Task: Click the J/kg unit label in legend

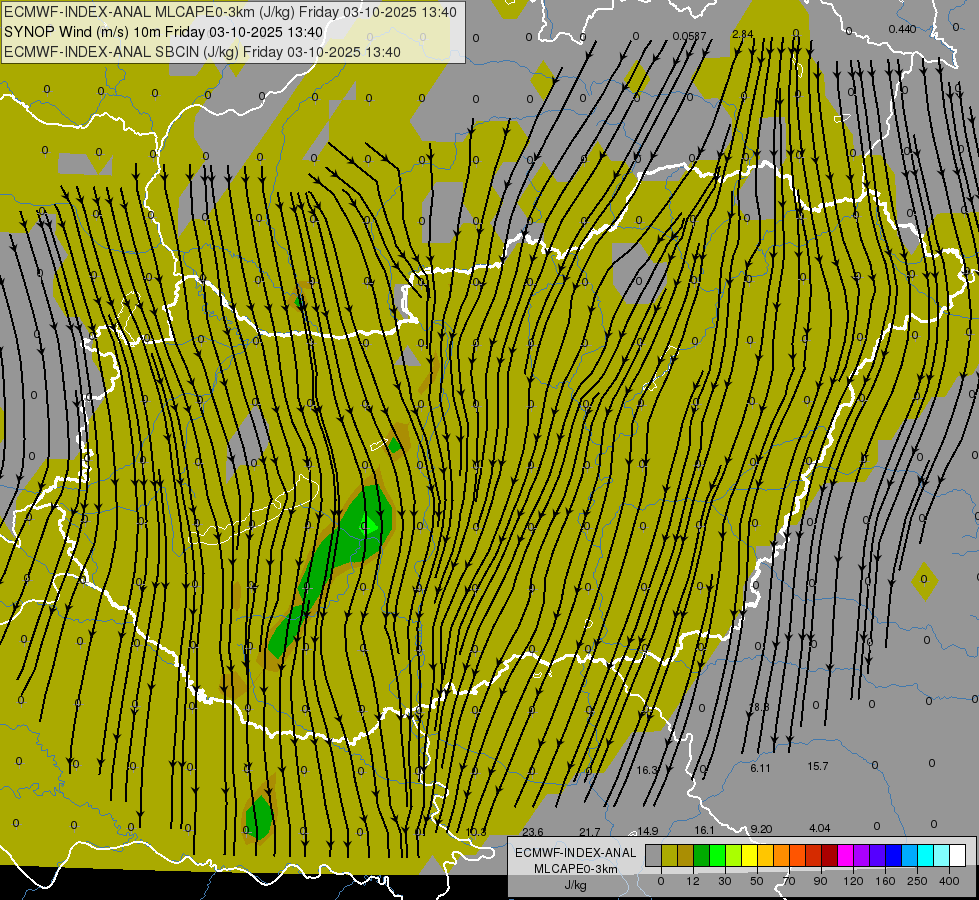Action: [575, 885]
